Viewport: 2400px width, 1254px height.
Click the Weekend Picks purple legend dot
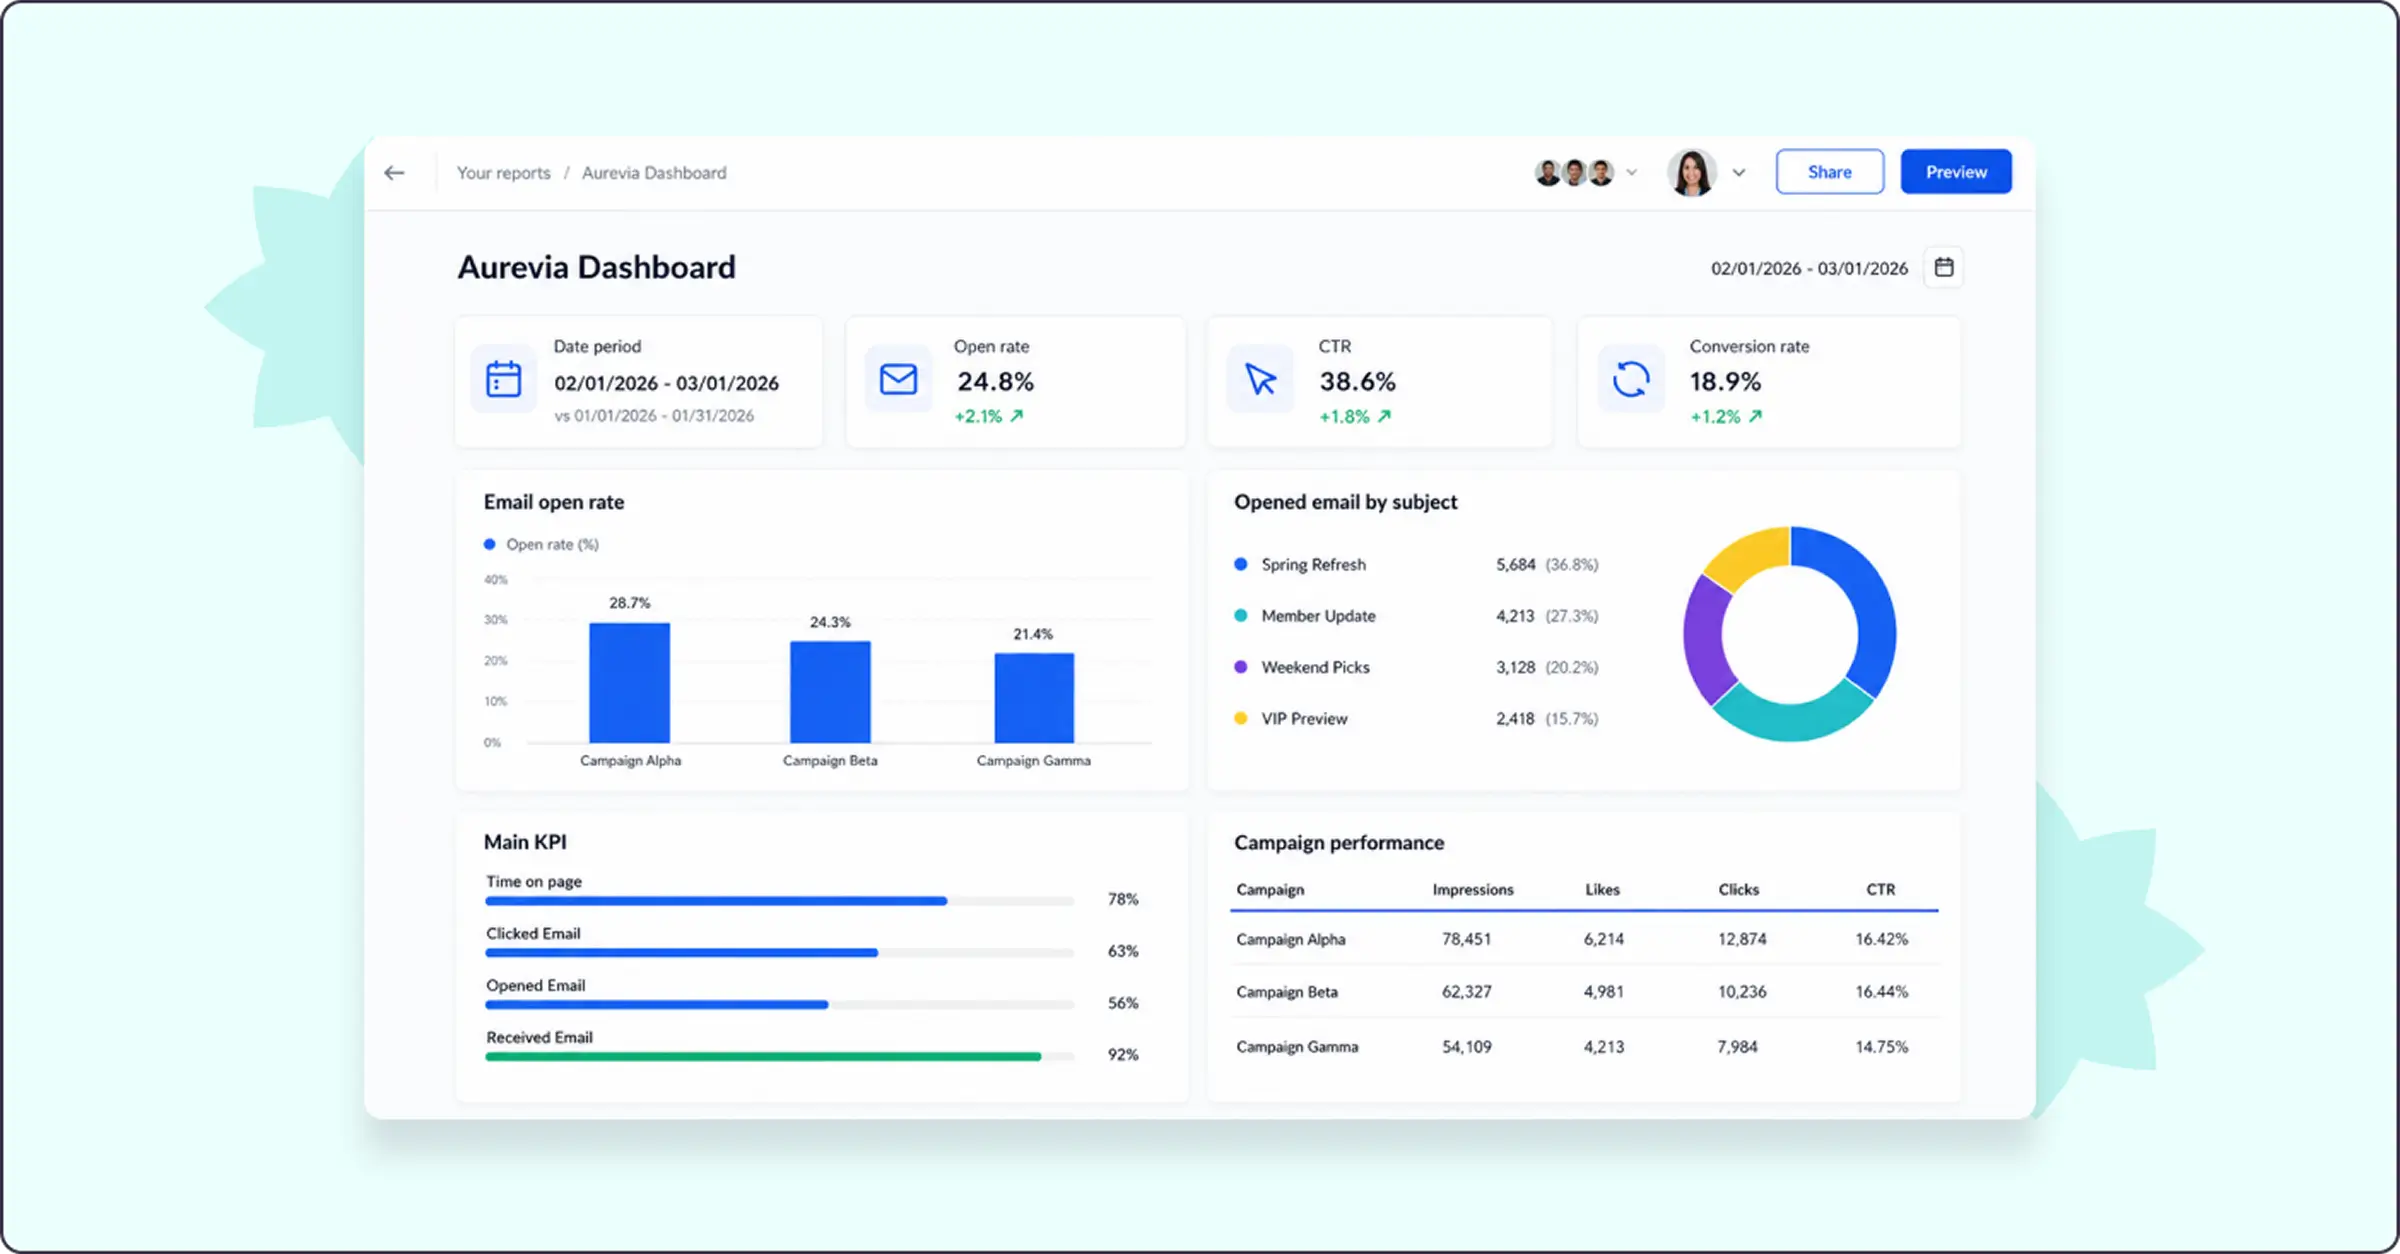(1241, 666)
